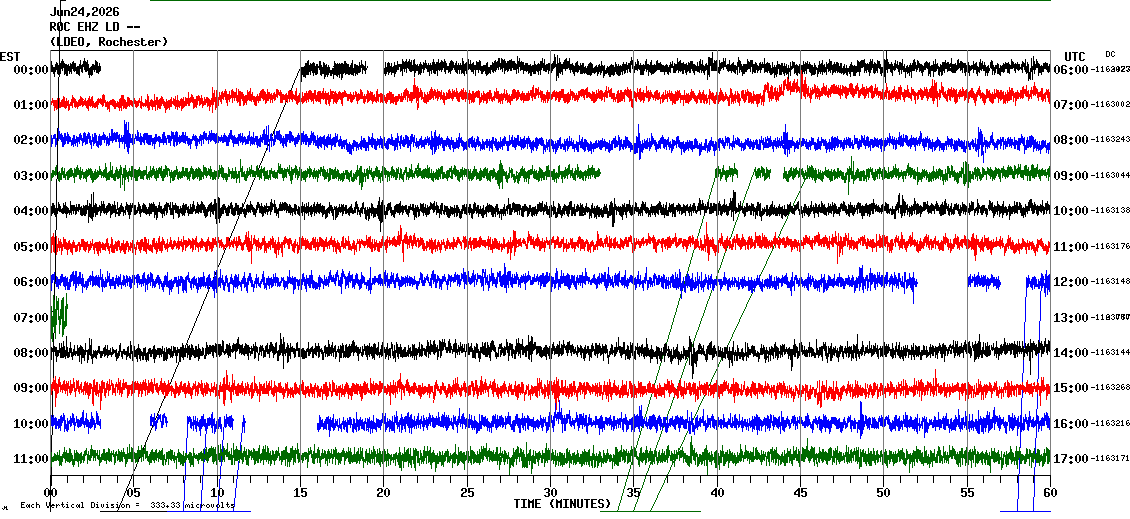Image resolution: width=1130 pixels, height=519 pixels.
Task: Click the DC offset column header
Action: (x=1110, y=54)
